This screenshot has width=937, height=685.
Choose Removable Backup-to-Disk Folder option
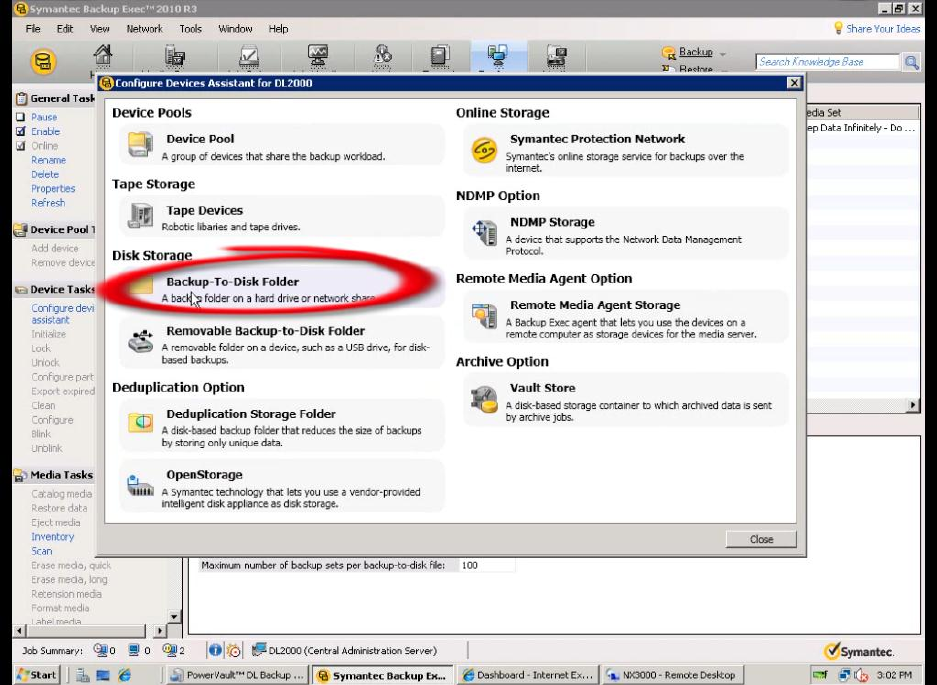point(281,343)
